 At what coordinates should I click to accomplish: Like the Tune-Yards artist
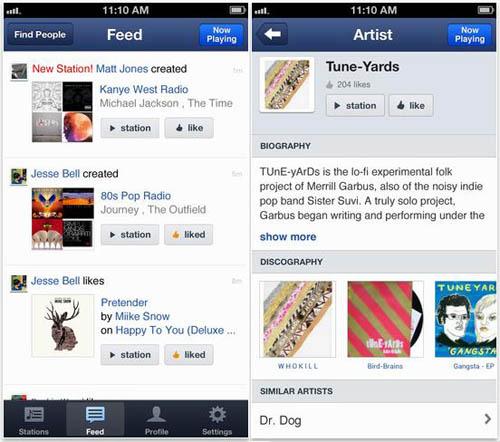pos(411,106)
